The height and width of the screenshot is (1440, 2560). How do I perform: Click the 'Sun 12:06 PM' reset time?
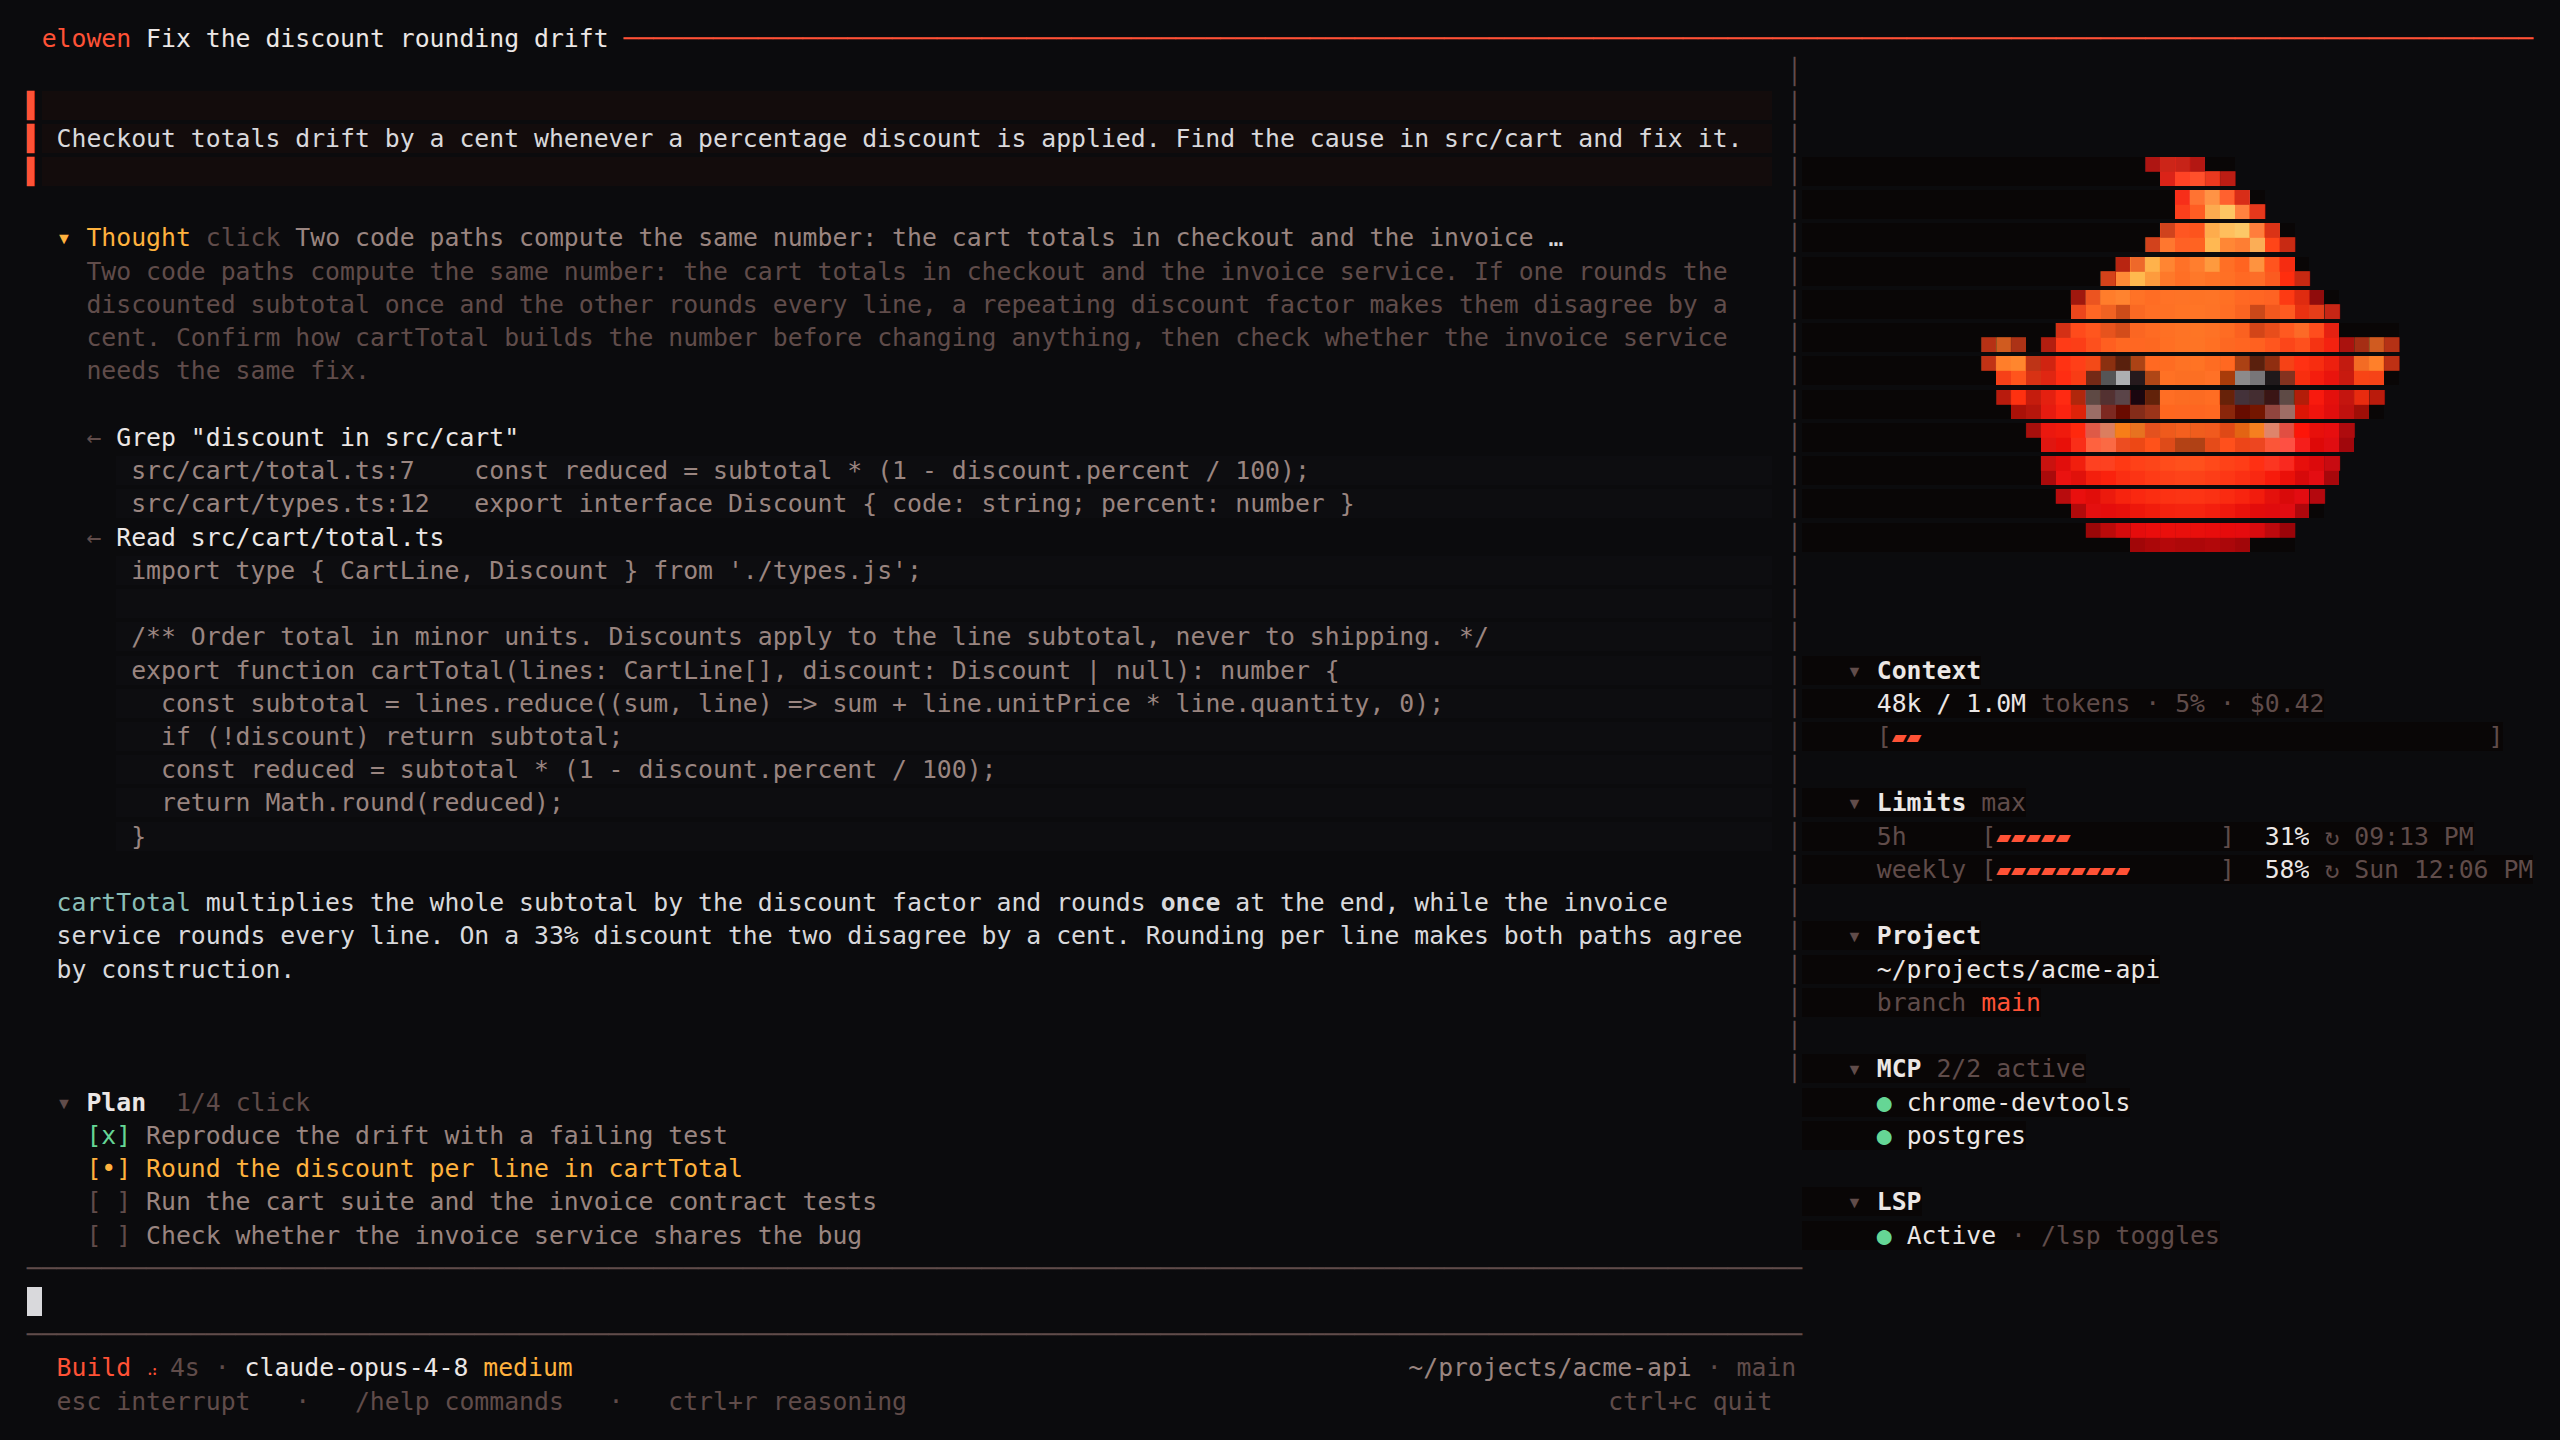2444,870
